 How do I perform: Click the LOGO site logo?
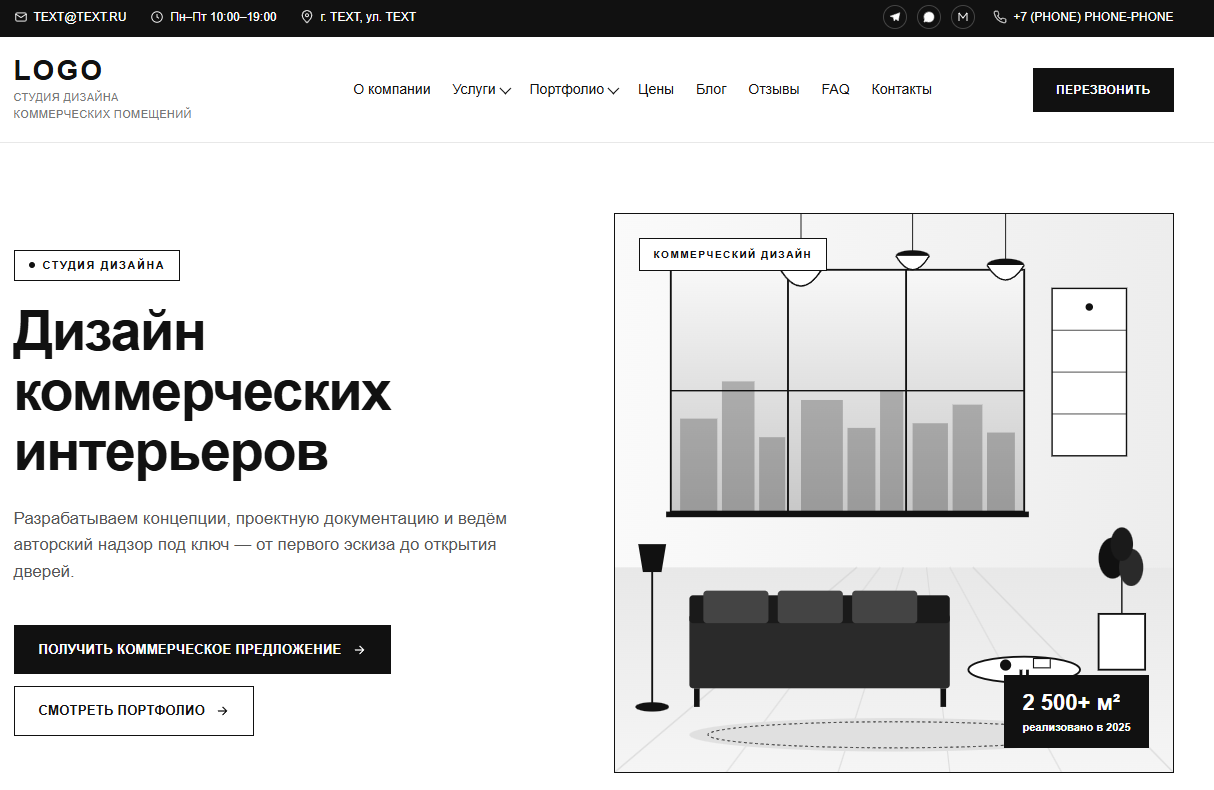pyautogui.click(x=59, y=70)
